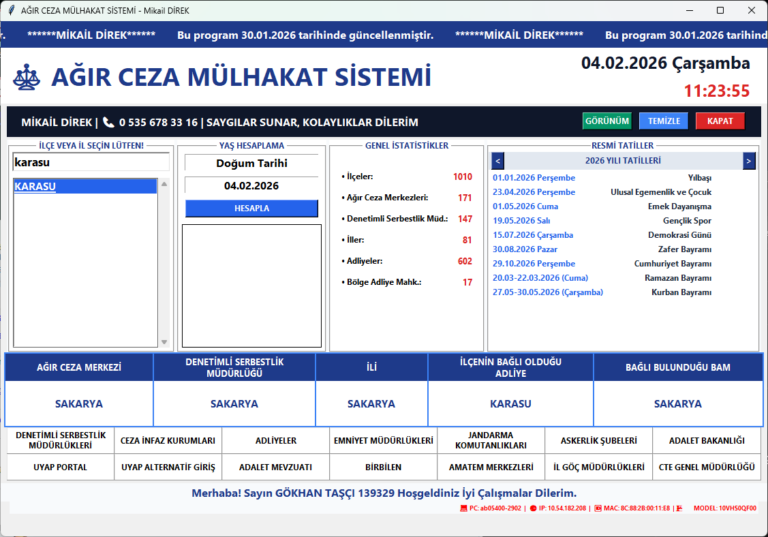Click the 01.01.2026 Perşembe holiday date
Image resolution: width=768 pixels, height=537 pixels.
click(x=534, y=178)
